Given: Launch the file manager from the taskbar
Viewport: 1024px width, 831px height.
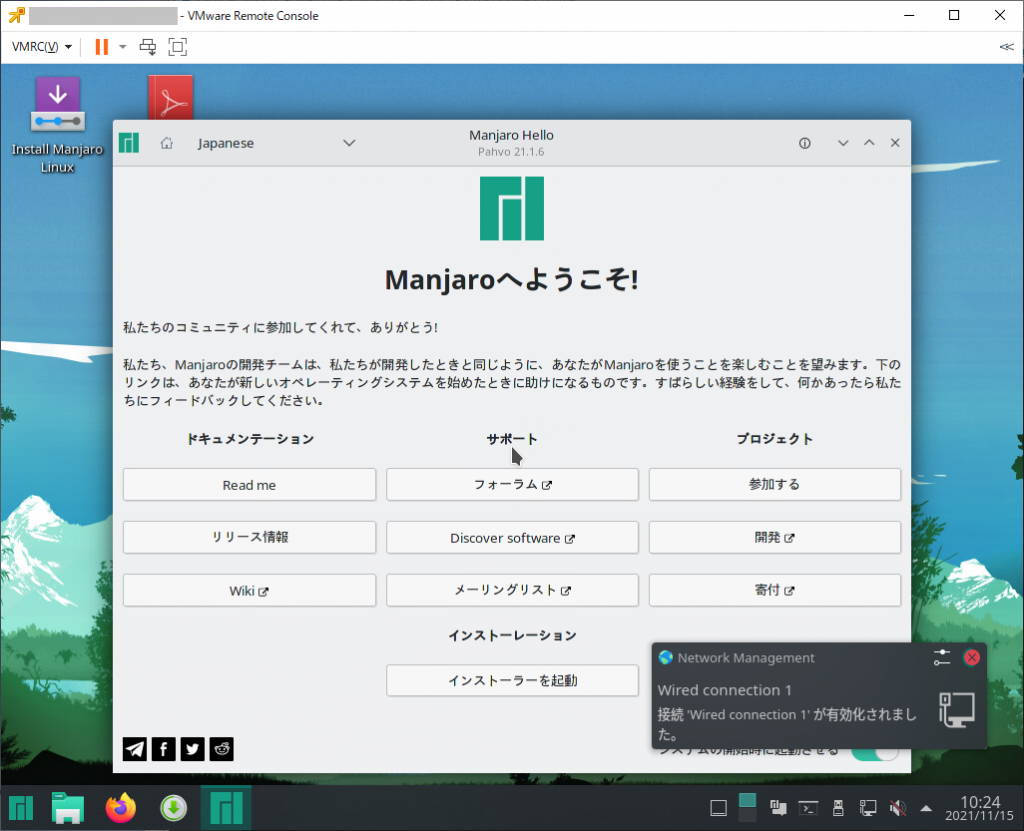Looking at the screenshot, I should tap(68, 809).
